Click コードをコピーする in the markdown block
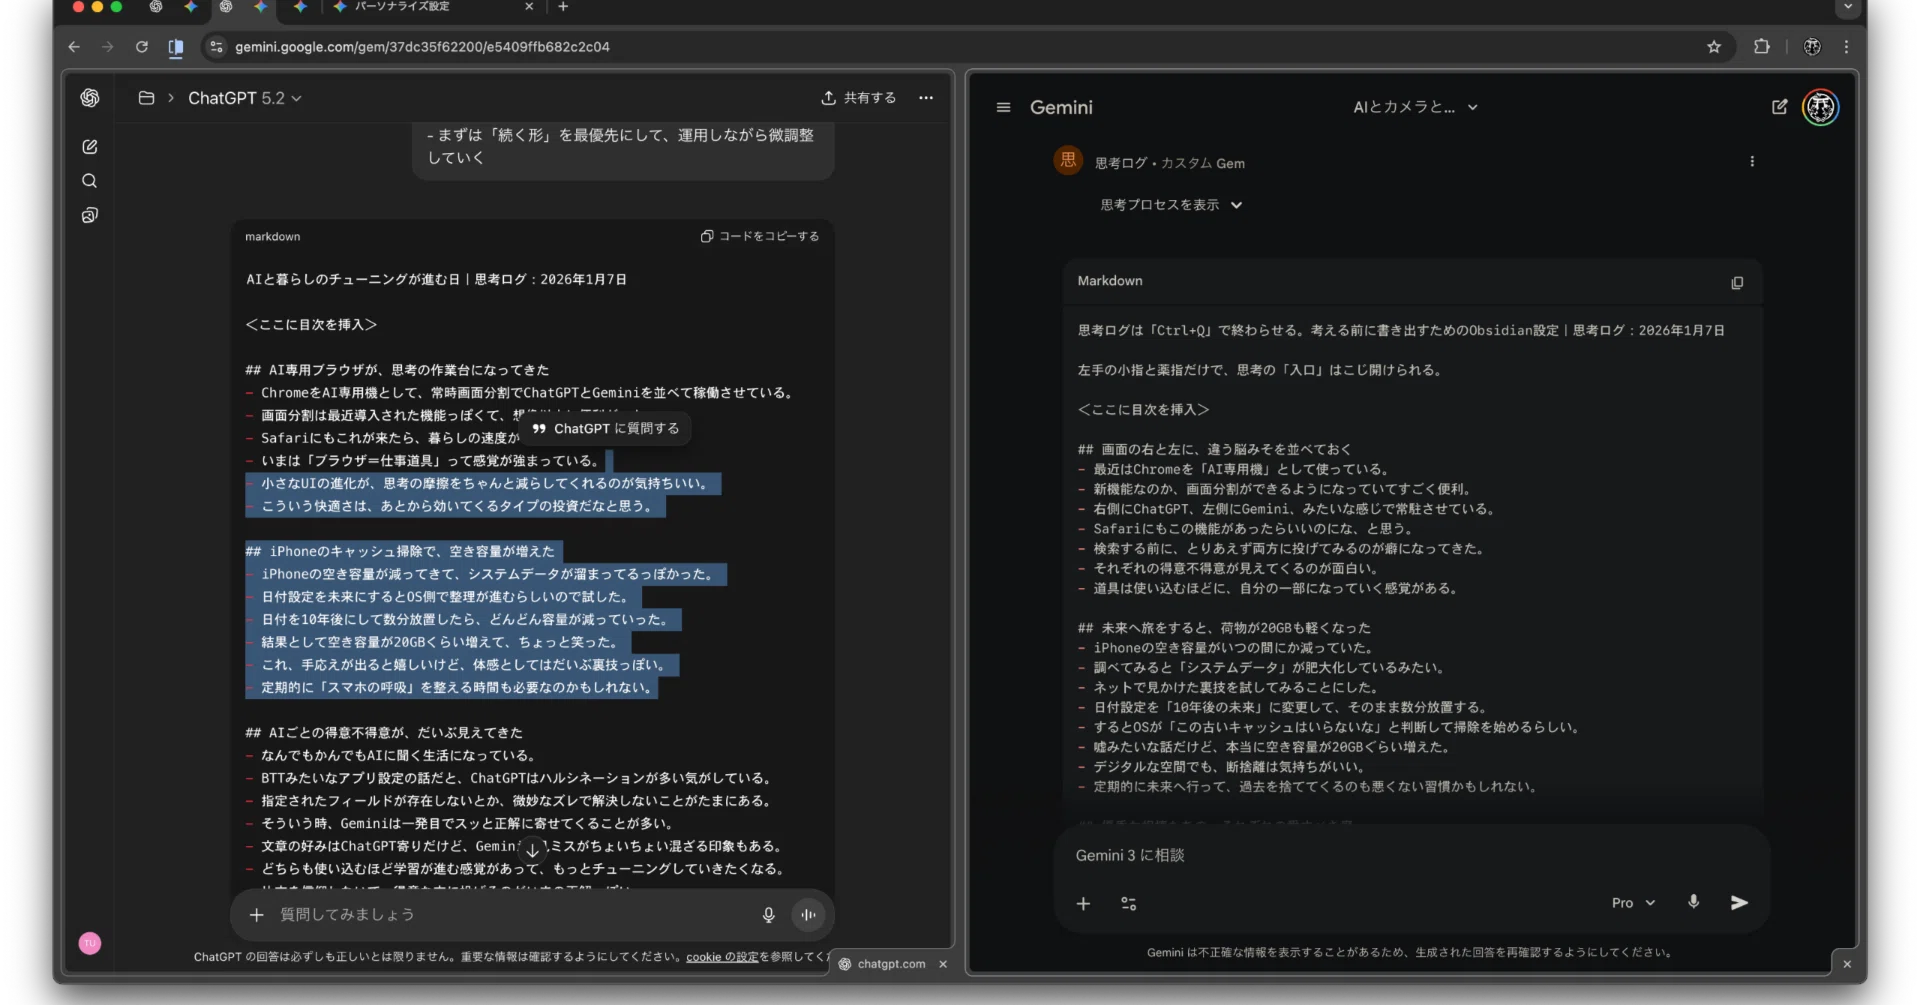The image size is (1920, 1005). click(x=760, y=236)
